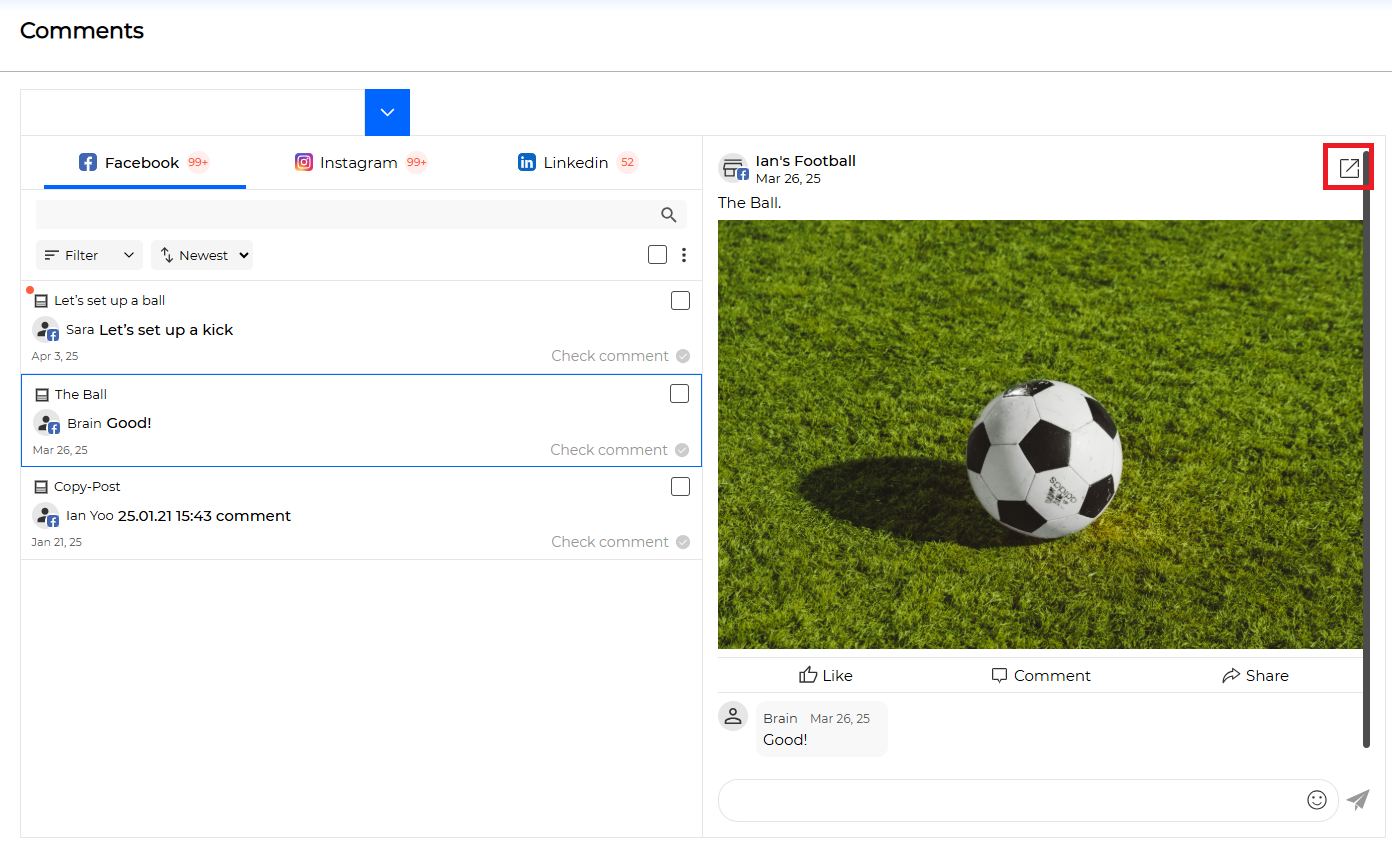This screenshot has height=856, width=1392.
Task: Click the 99+ badge on the Instagram tab
Action: pyautogui.click(x=416, y=162)
